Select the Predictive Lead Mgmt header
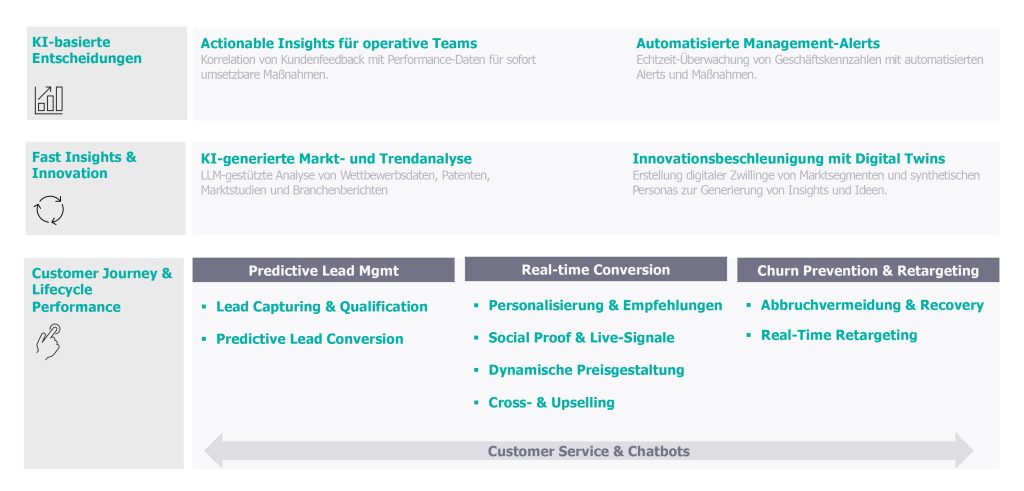The width and height of the screenshot is (1024, 491). 321,270
